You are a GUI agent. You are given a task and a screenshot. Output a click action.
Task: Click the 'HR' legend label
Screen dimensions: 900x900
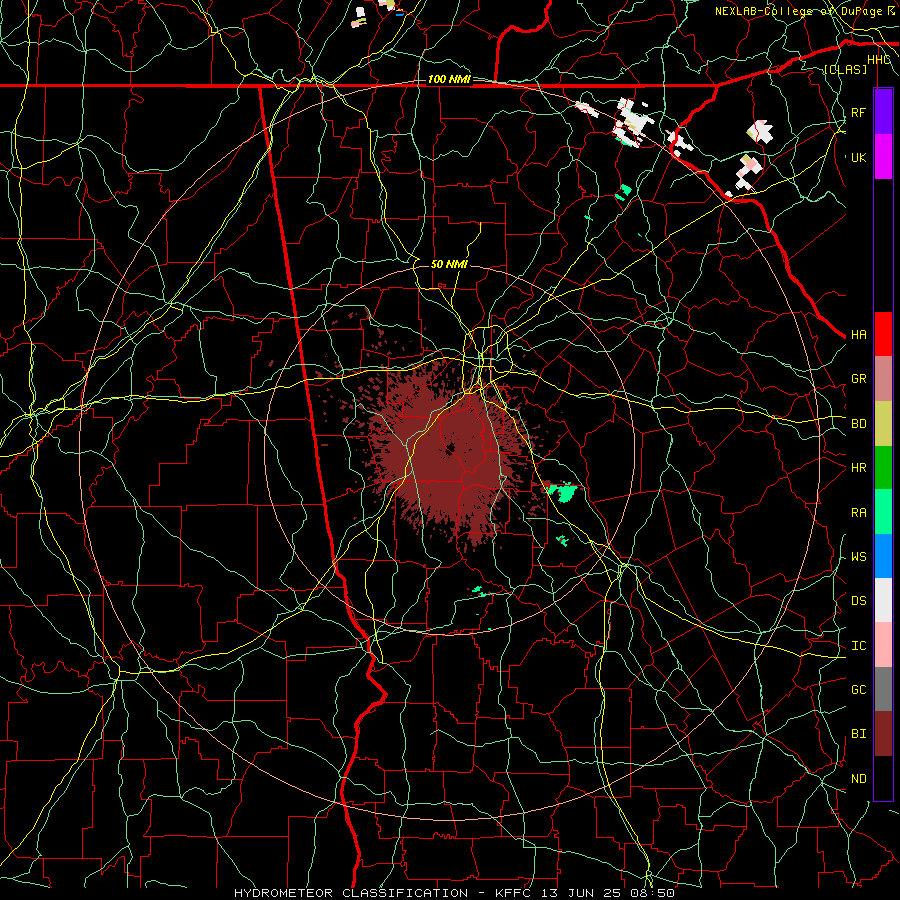[x=858, y=468]
